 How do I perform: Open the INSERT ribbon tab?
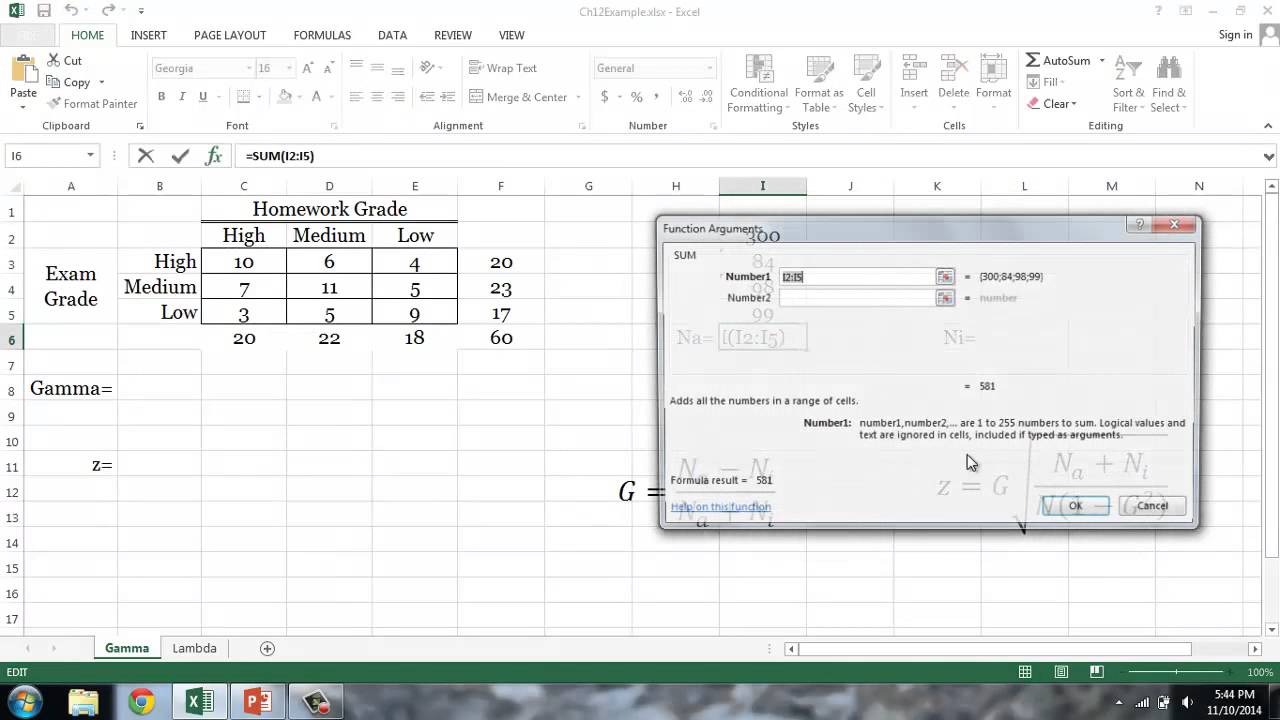[149, 35]
